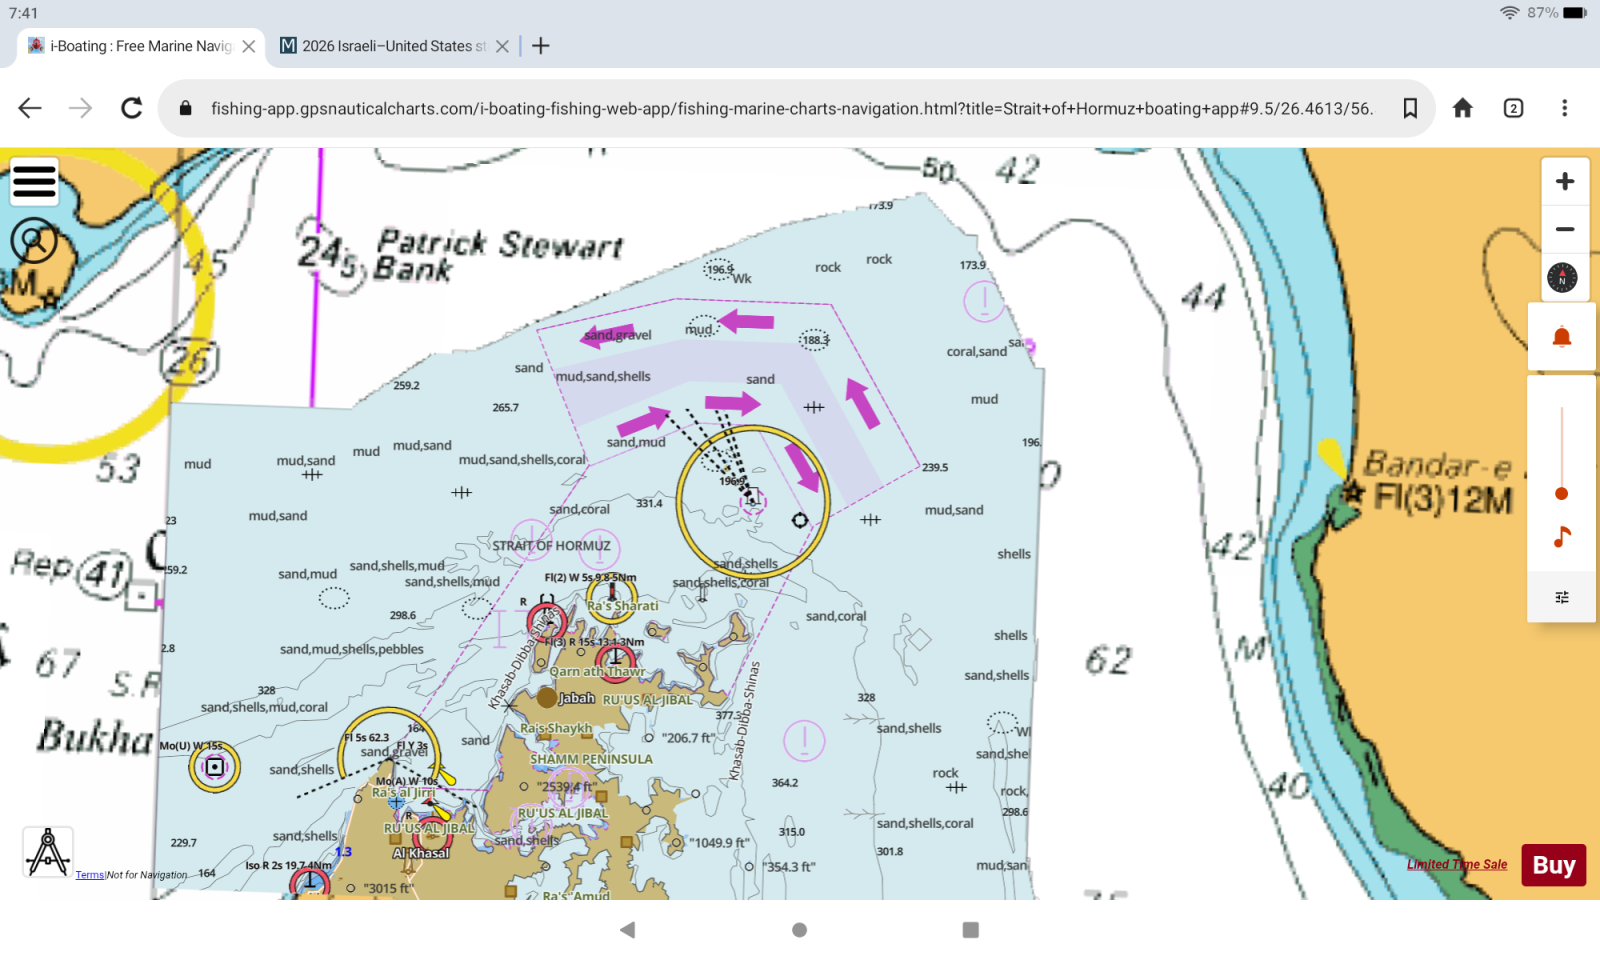Click the location search magnifier icon
The height and width of the screenshot is (960, 1600).
[34, 240]
